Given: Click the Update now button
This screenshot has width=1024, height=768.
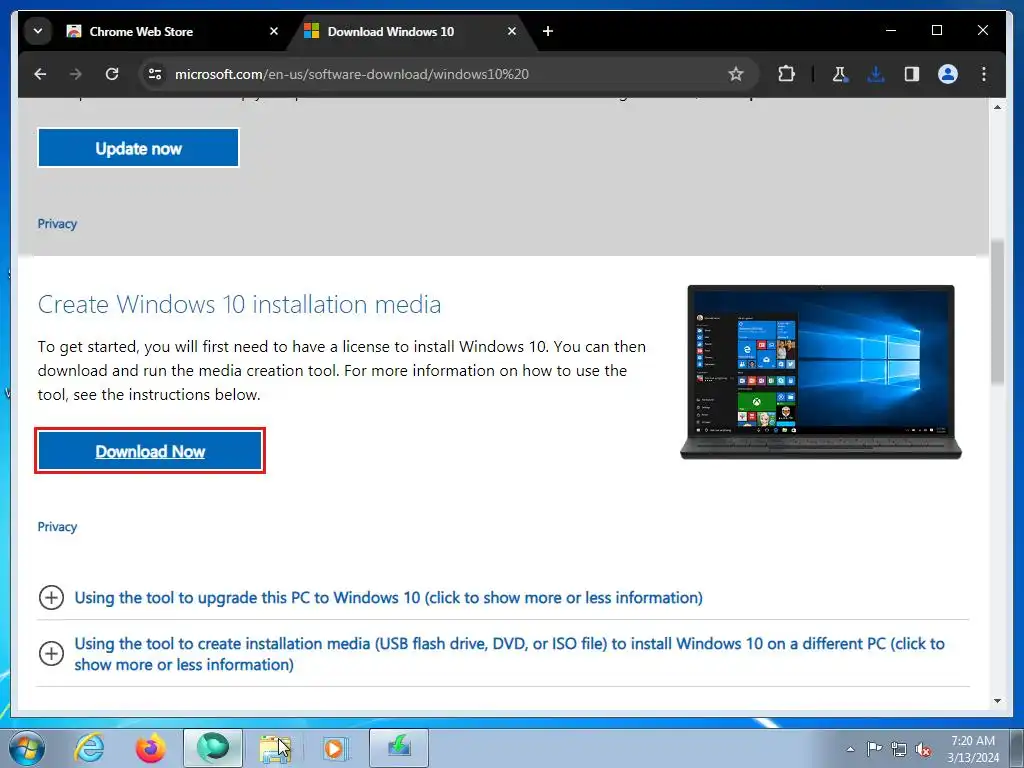Looking at the screenshot, I should pyautogui.click(x=138, y=148).
